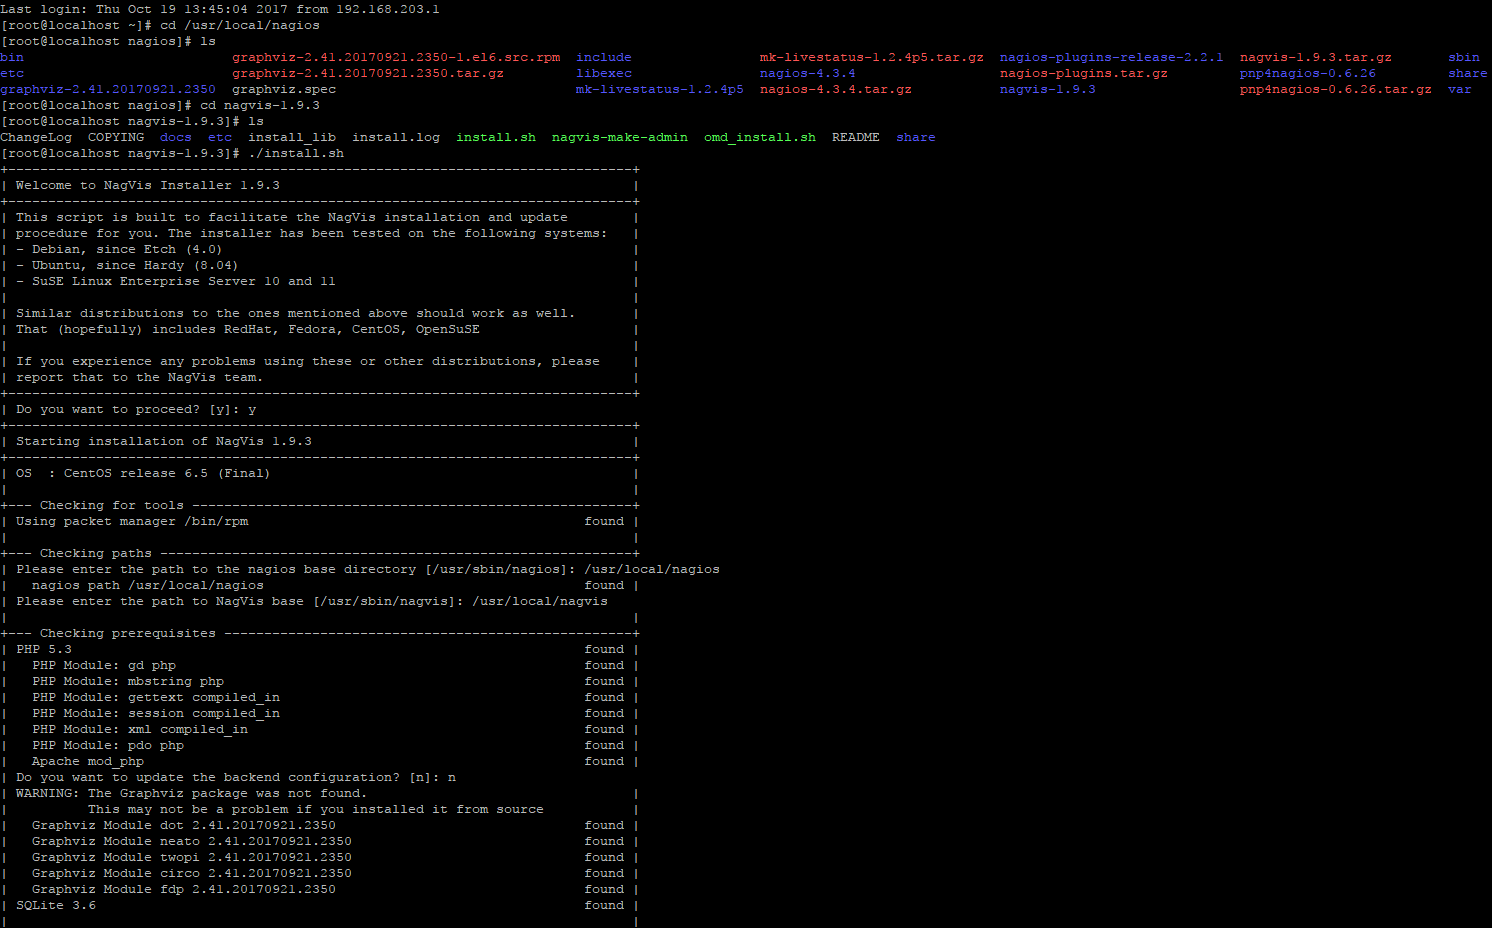Image resolution: width=1492 pixels, height=928 pixels.
Task: Select the nagvis-make-admin script name
Action: coord(619,137)
